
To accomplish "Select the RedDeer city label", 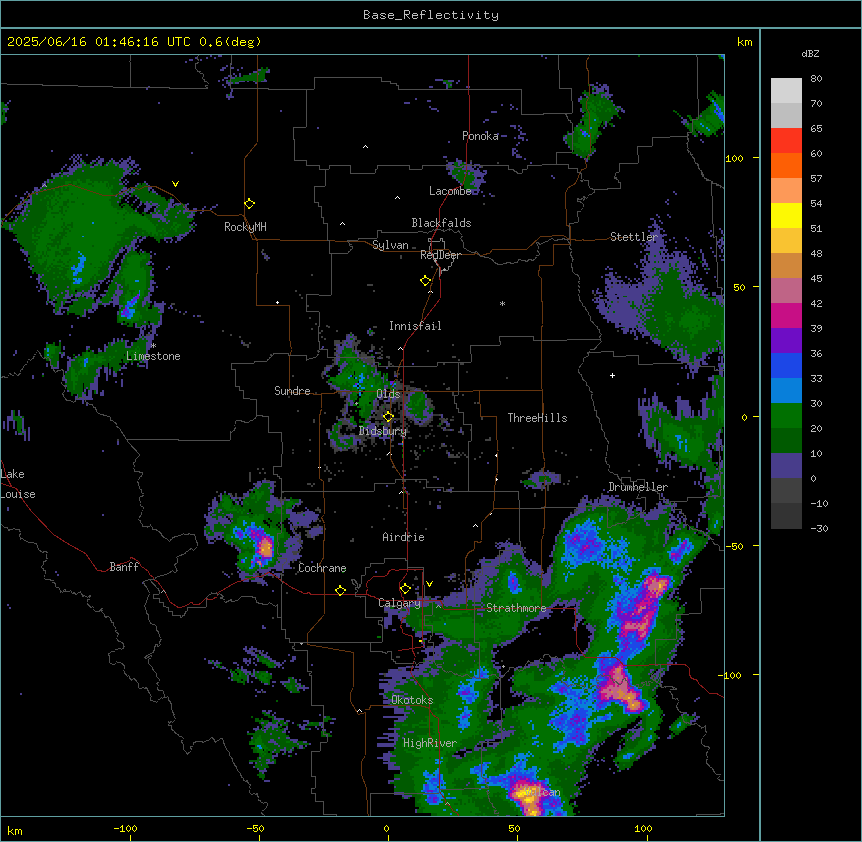I will [x=440, y=255].
